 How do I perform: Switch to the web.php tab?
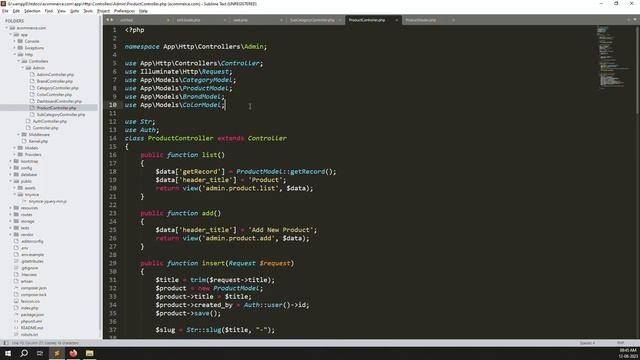(240, 20)
